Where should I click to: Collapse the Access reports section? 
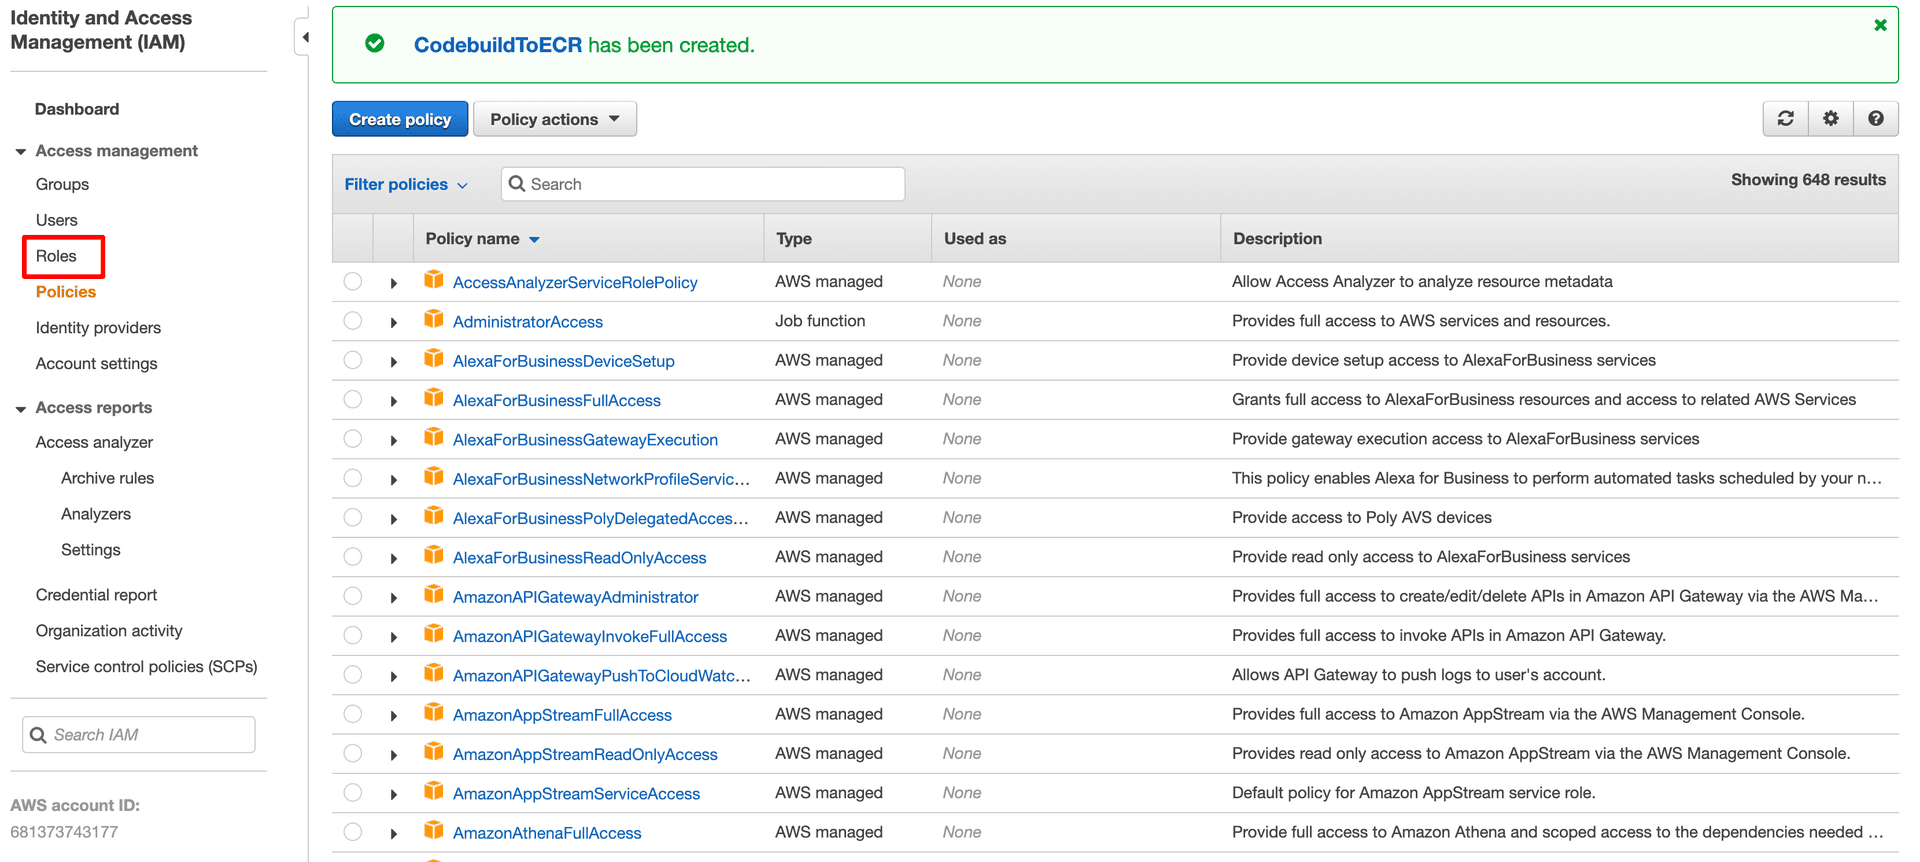click(x=21, y=409)
